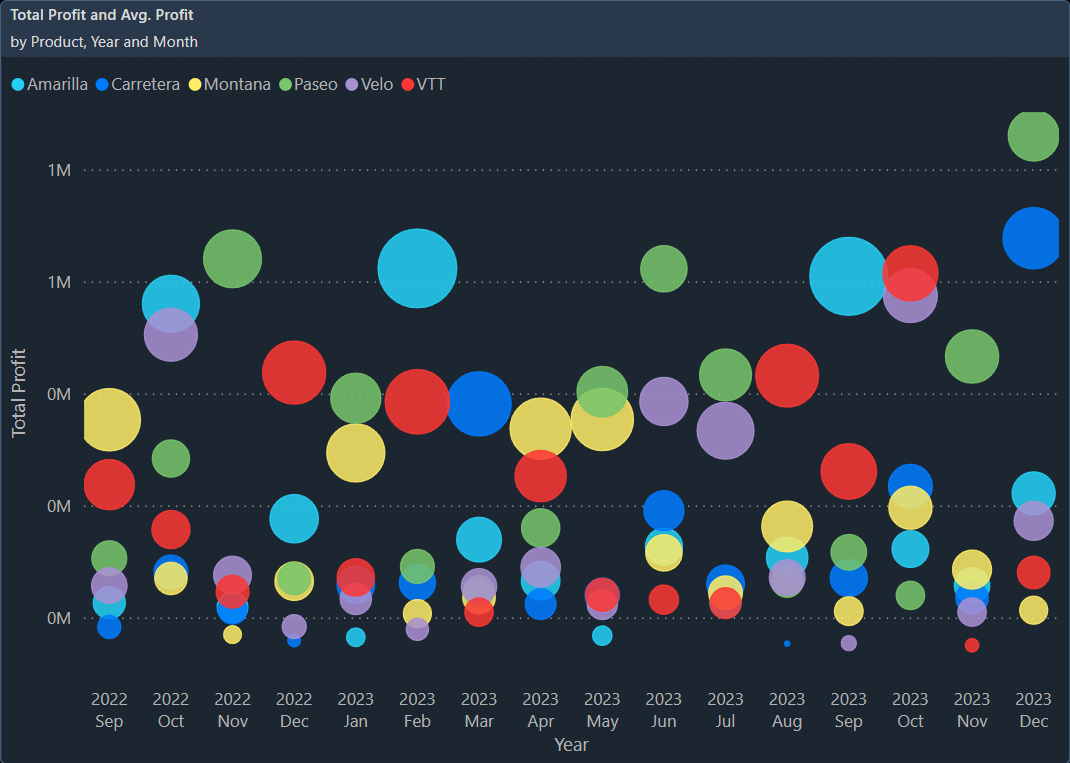The height and width of the screenshot is (763, 1070).
Task: Select the large green Paseo bubble in Dec 2023
Action: 1033,137
